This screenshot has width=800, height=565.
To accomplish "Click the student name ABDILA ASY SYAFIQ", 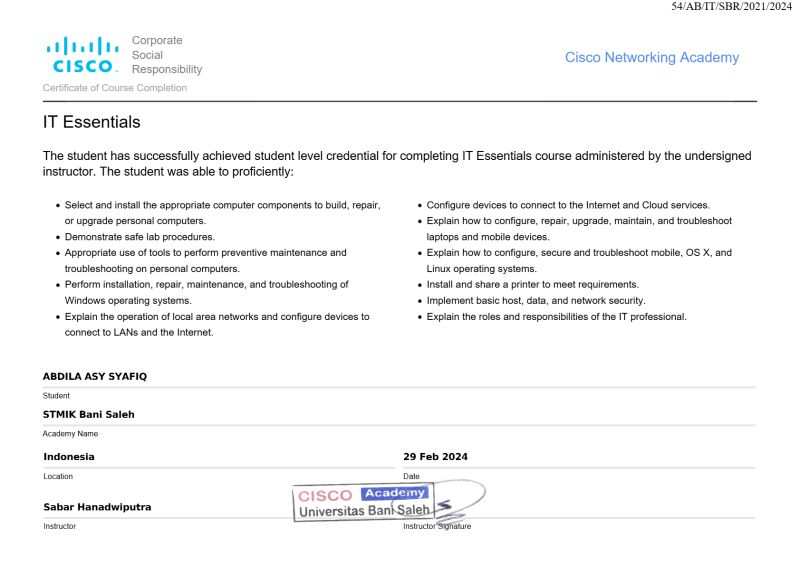I will click(95, 377).
